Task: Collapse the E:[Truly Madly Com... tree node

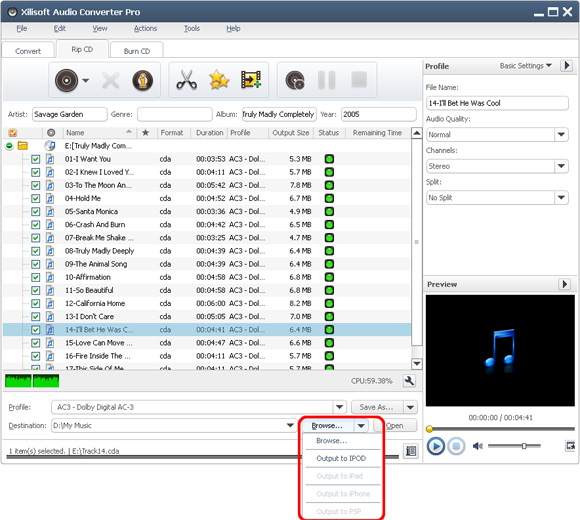Action: pos(9,146)
